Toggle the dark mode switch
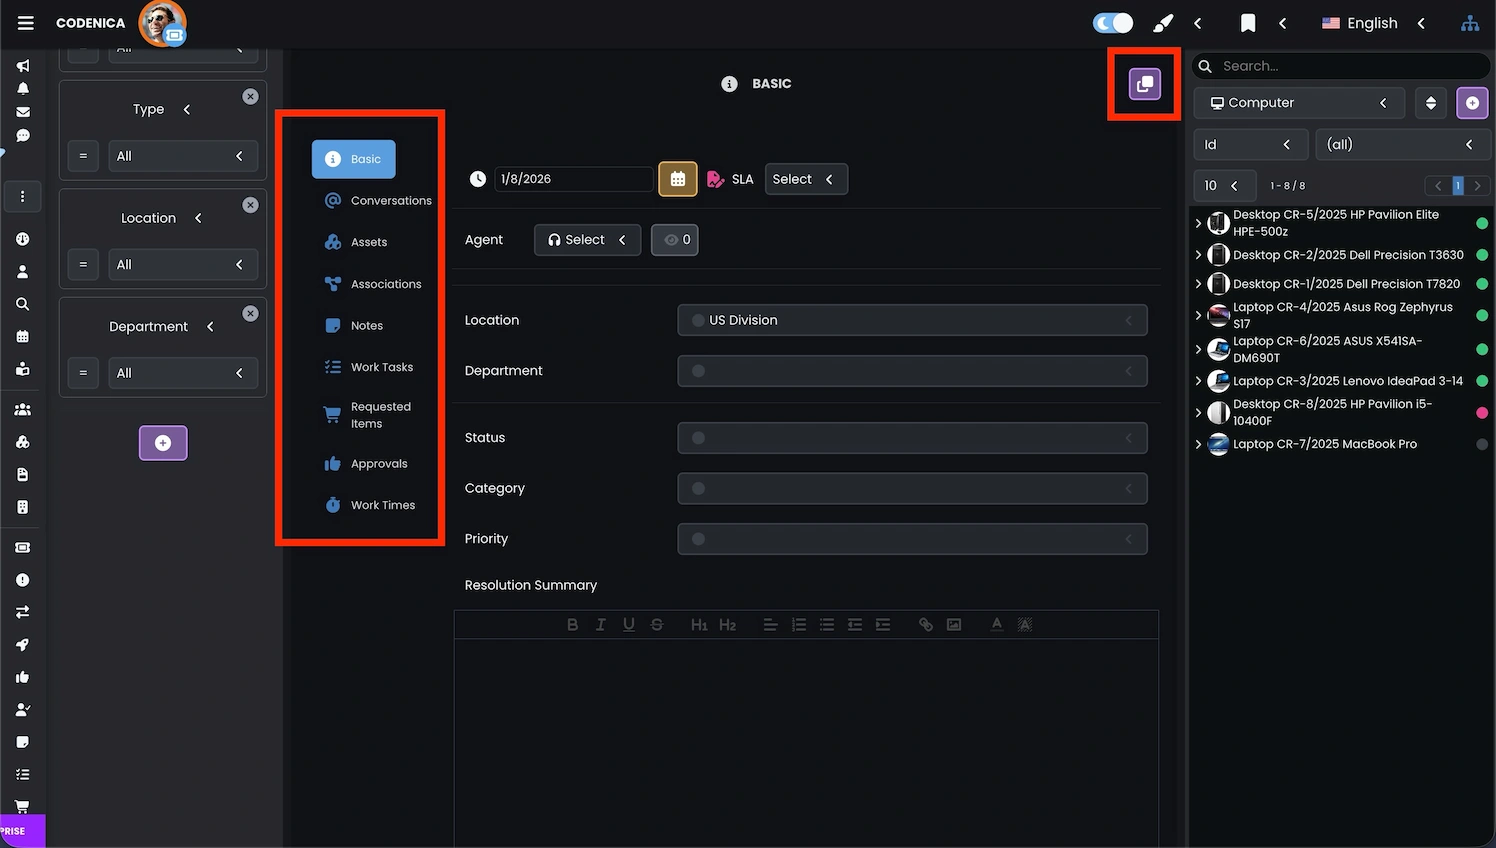Viewport: 1496px width, 848px height. pyautogui.click(x=1112, y=22)
